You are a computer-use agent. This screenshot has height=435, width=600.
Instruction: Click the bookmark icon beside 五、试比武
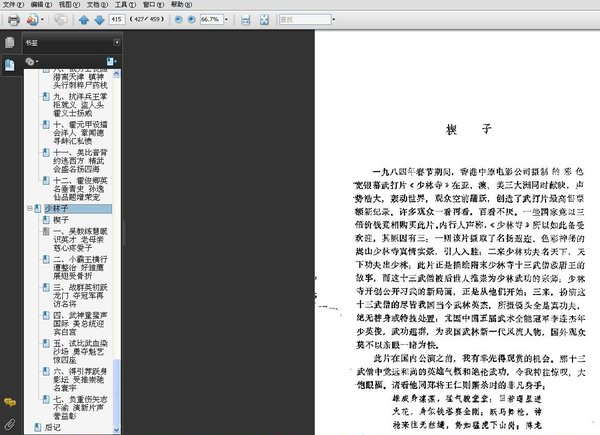click(46, 343)
